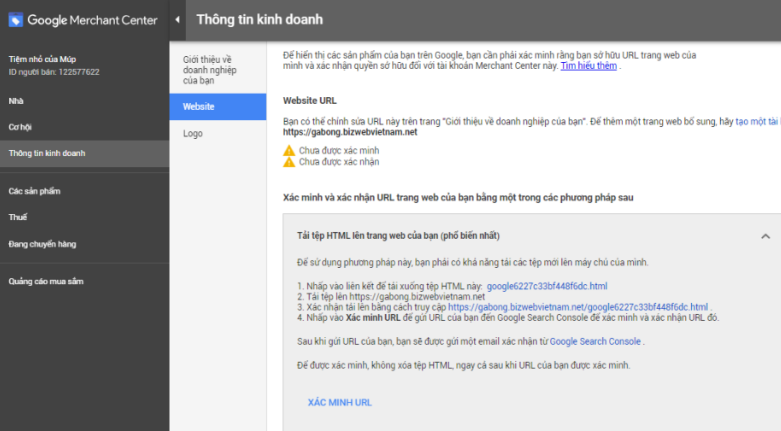Open the full gabong.bizwebvietnam.net verification URL link
The image size is (781, 431).
click(x=578, y=307)
